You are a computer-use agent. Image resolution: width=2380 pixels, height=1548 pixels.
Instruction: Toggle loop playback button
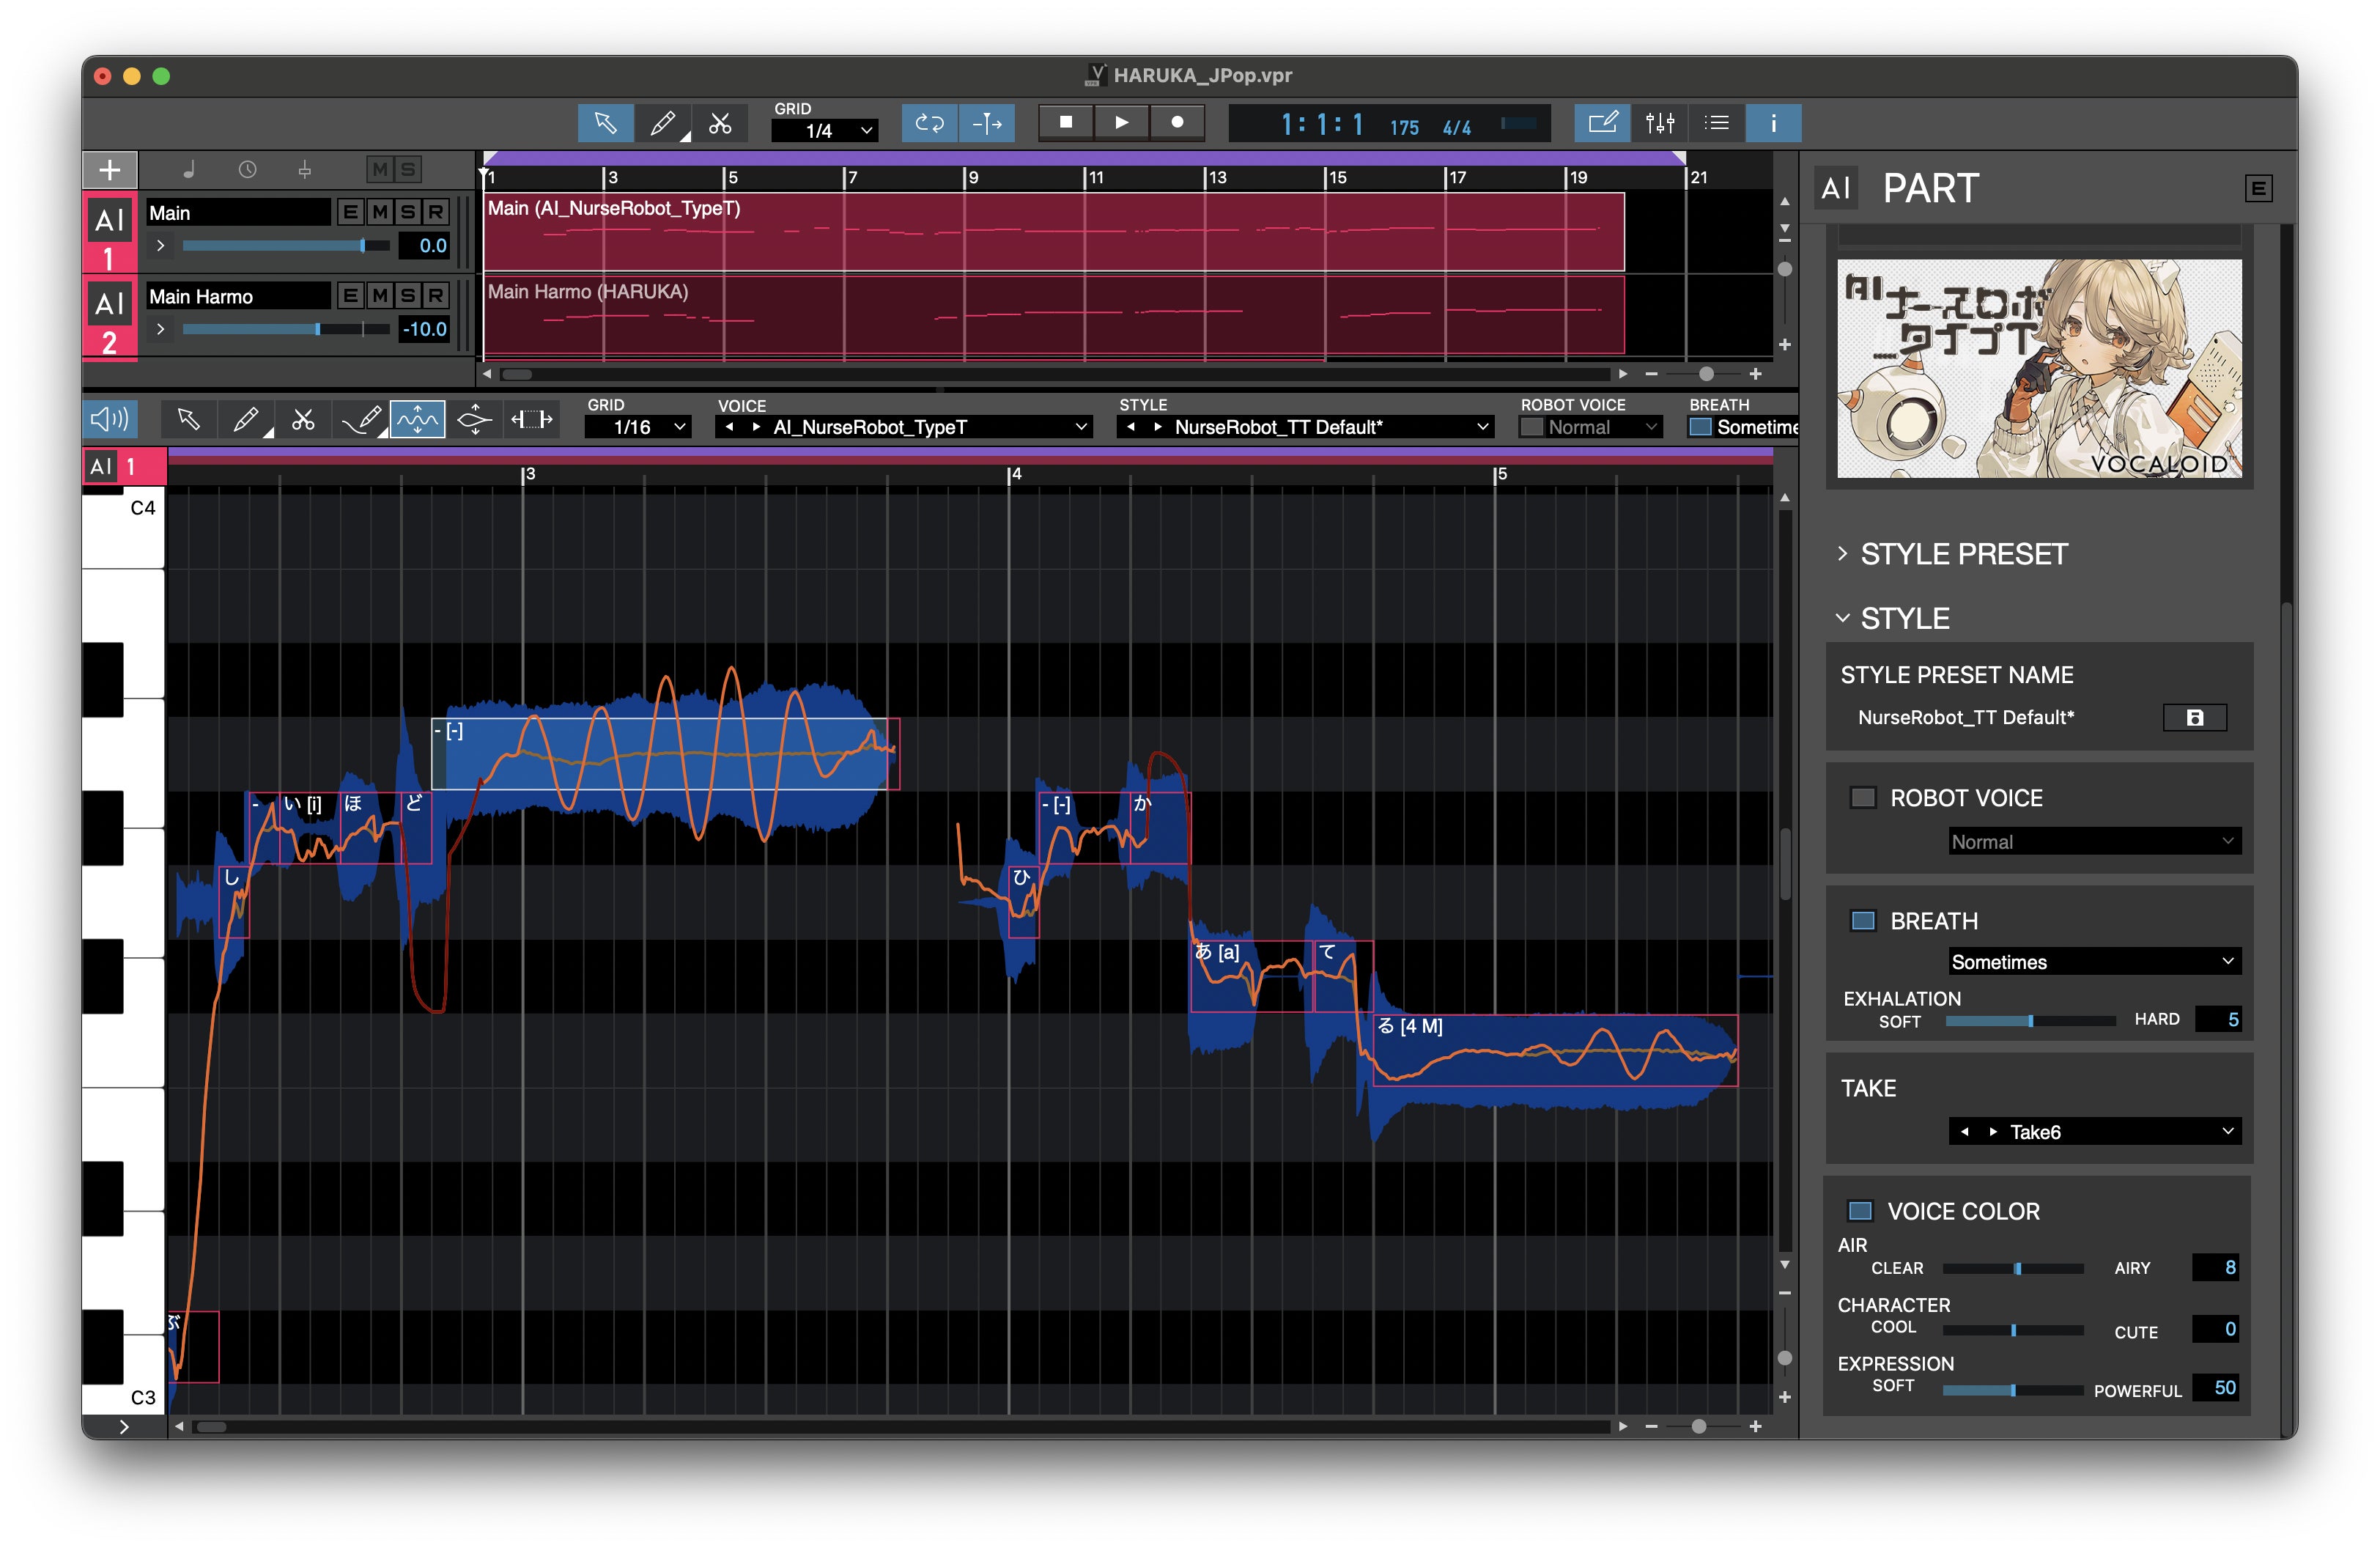click(x=929, y=123)
